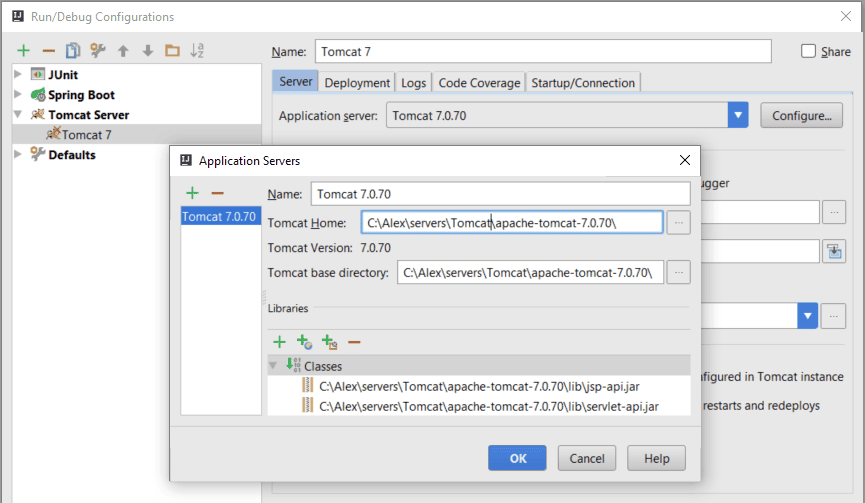The width and height of the screenshot is (865, 503).
Task: Click jar icon beside servlet-api.jar
Action: [x=308, y=405]
